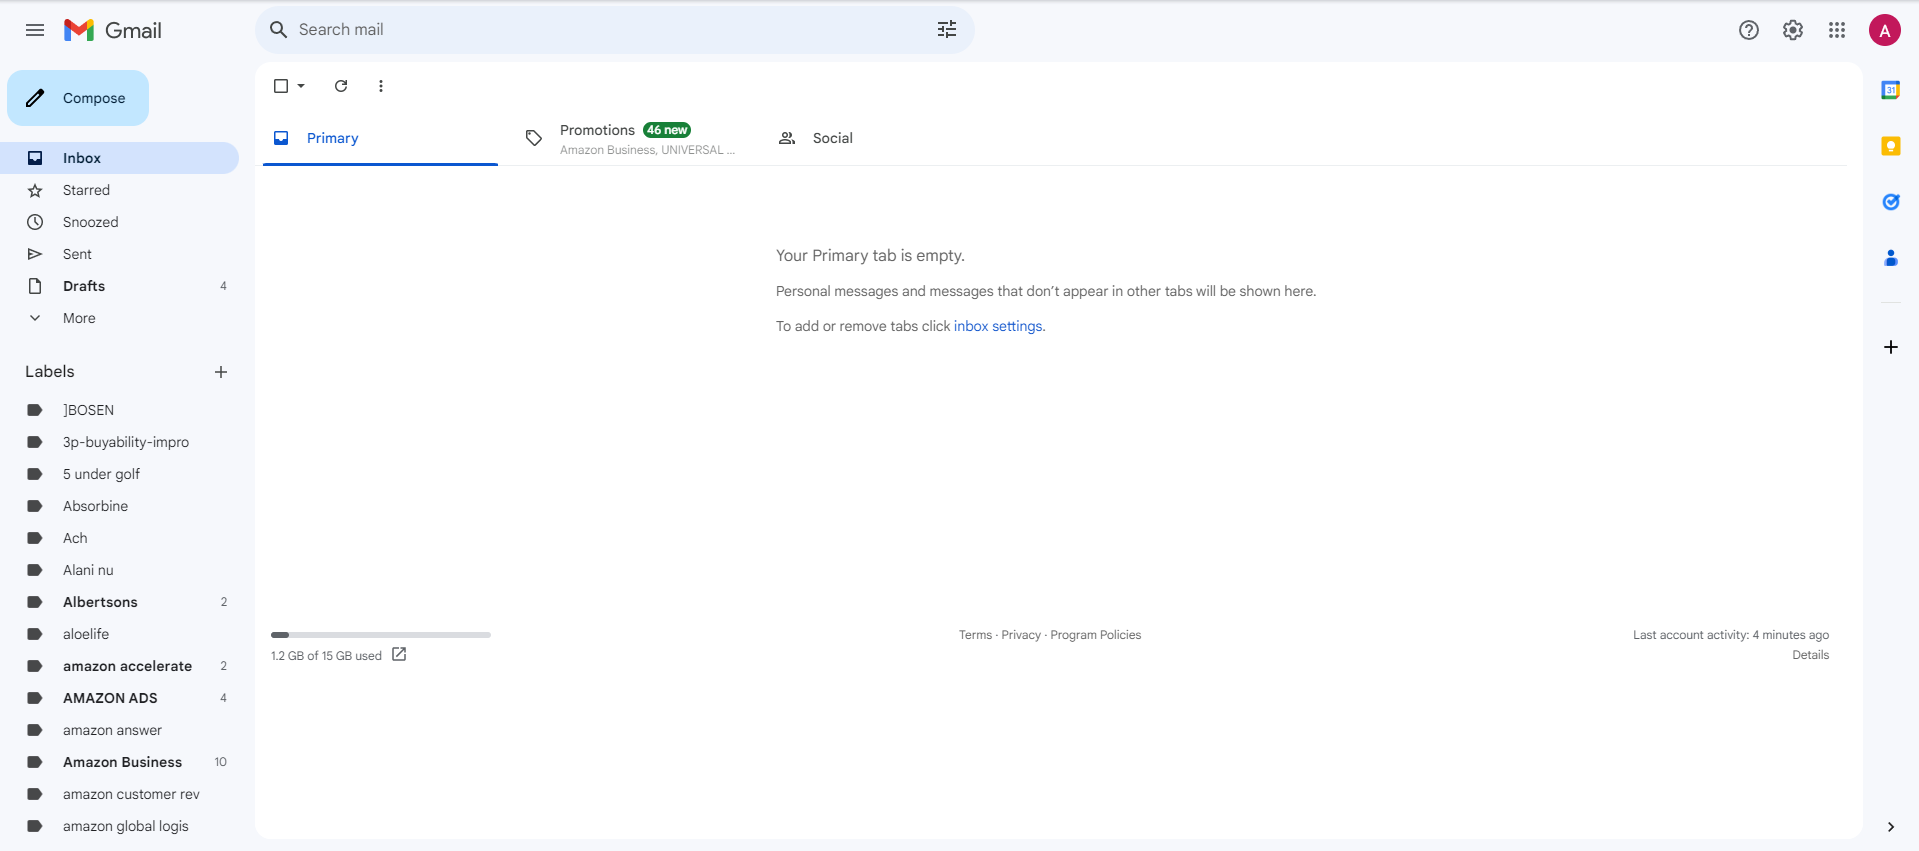Click the search magnifier icon
Screen dimensions: 1919x851
(279, 30)
